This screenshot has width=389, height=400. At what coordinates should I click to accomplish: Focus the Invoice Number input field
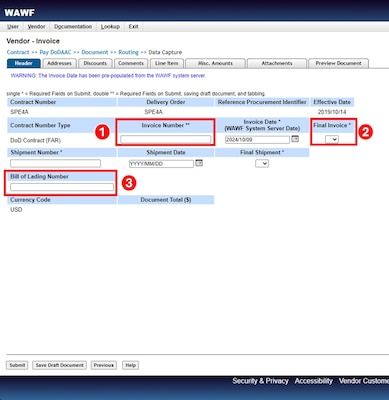[165, 139]
